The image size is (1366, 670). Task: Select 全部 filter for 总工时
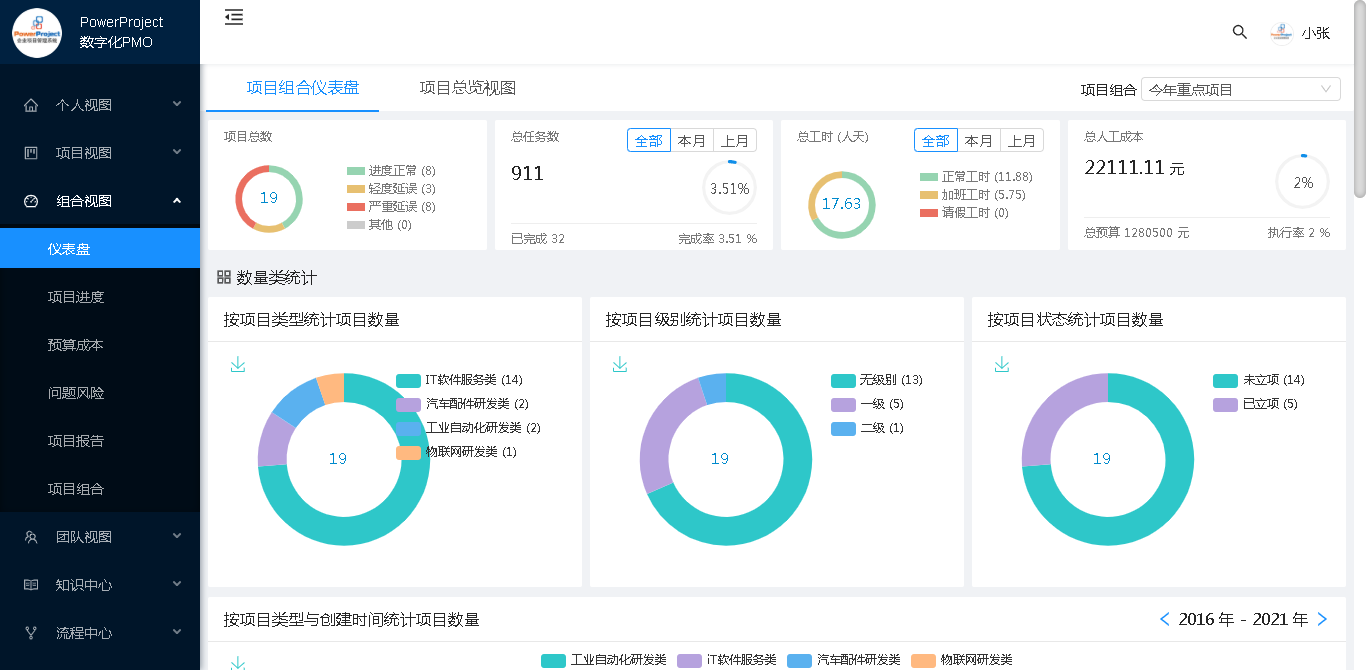(x=935, y=141)
